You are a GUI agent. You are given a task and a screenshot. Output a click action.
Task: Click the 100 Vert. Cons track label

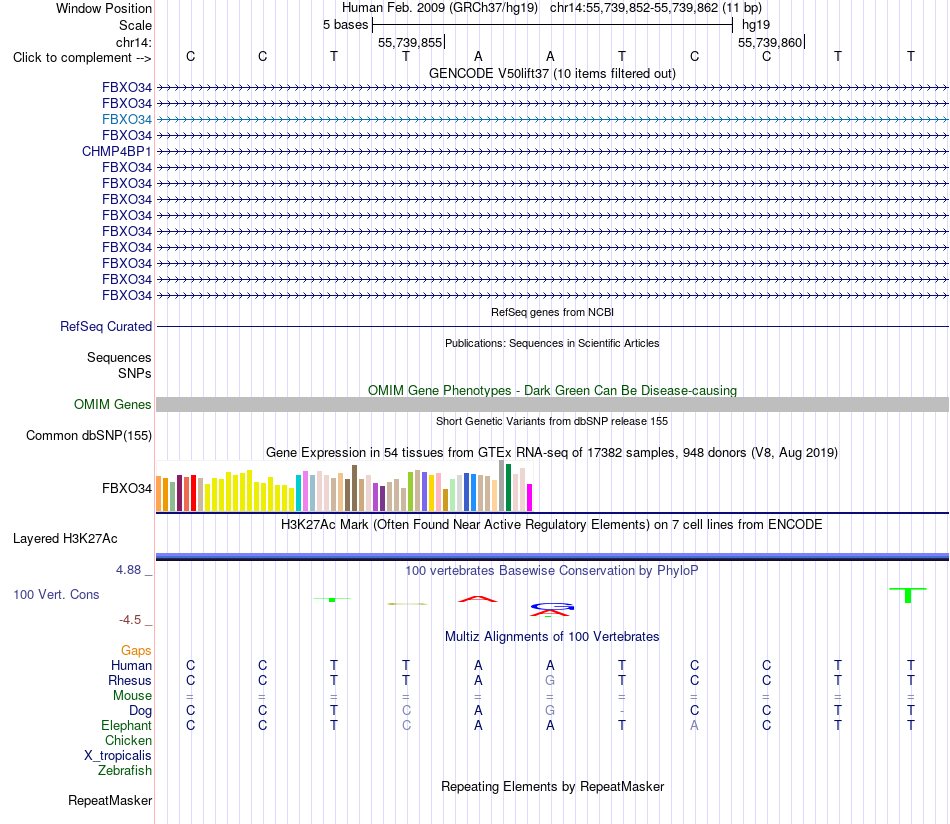[56, 595]
